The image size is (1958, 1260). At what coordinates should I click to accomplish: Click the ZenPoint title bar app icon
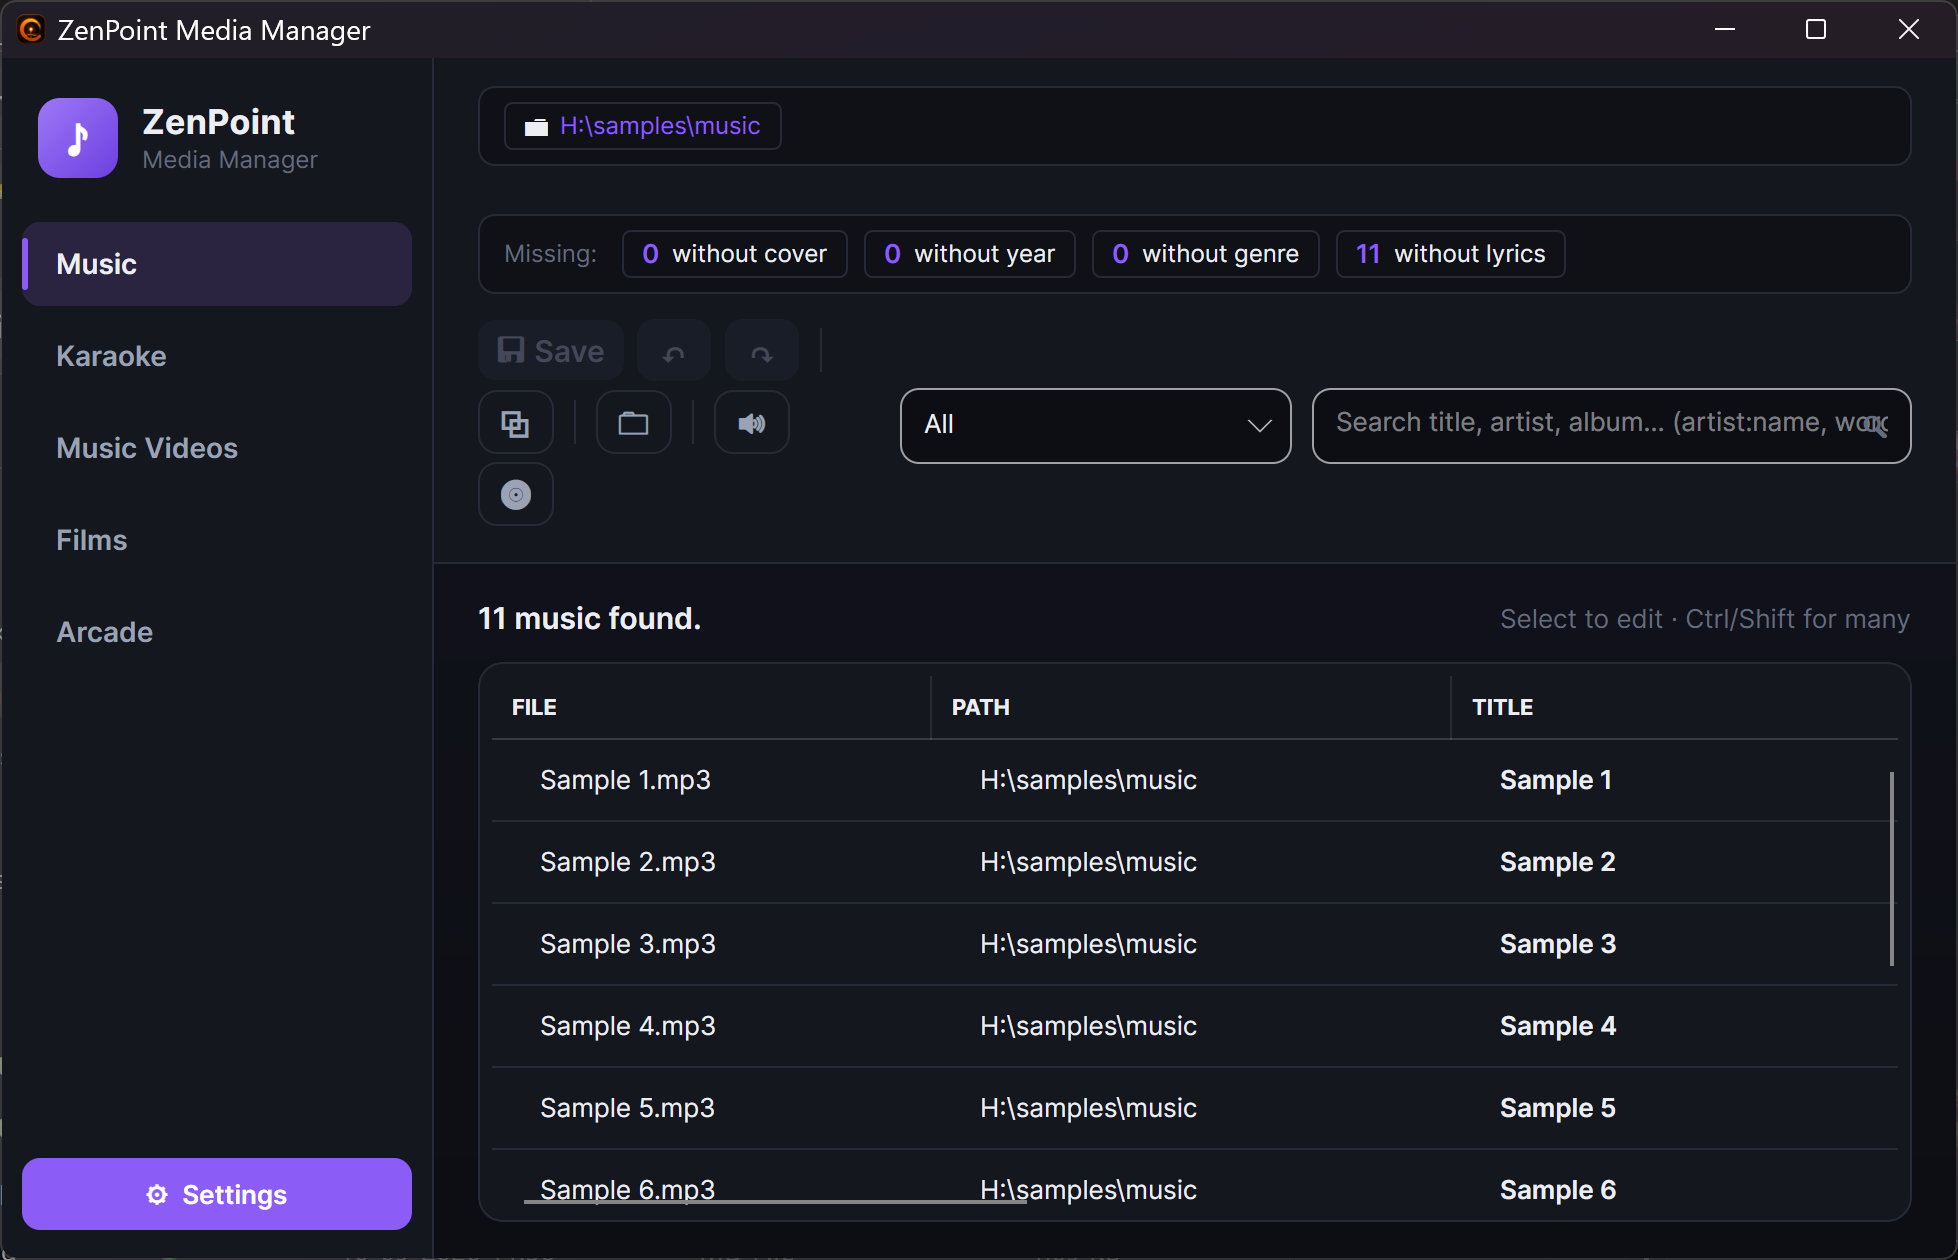(x=31, y=30)
